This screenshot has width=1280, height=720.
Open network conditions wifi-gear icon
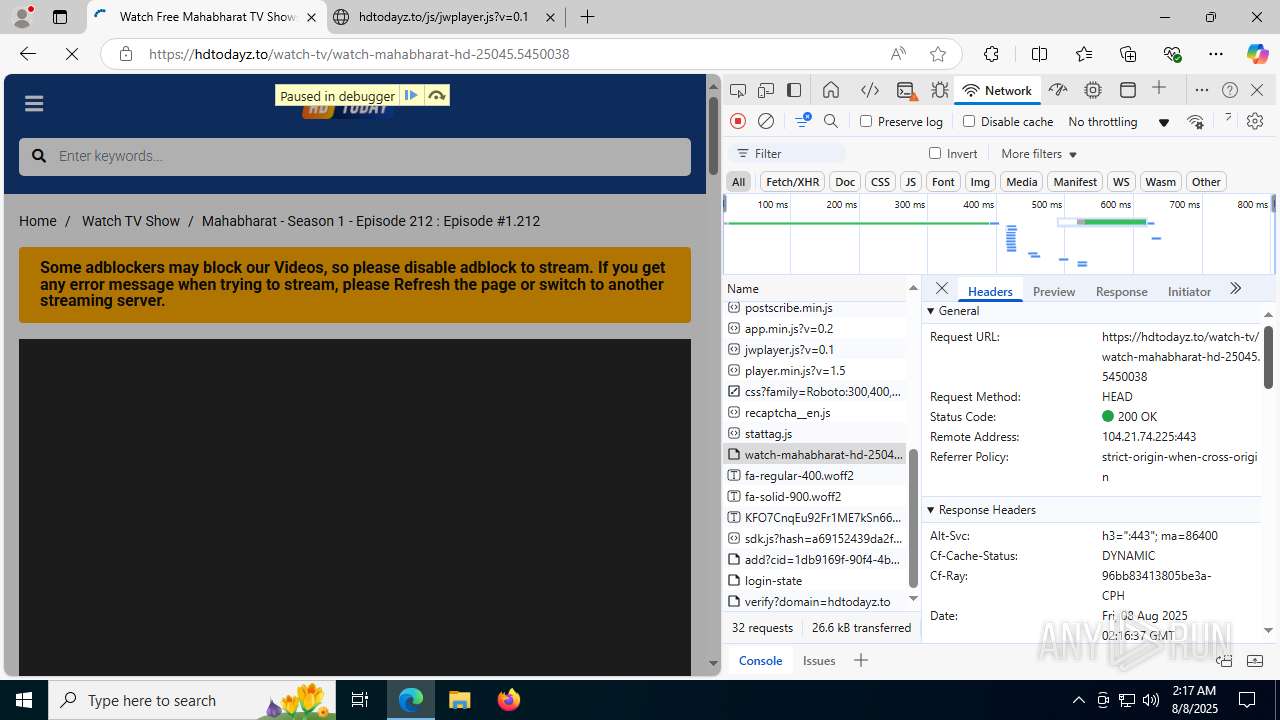tap(1195, 121)
